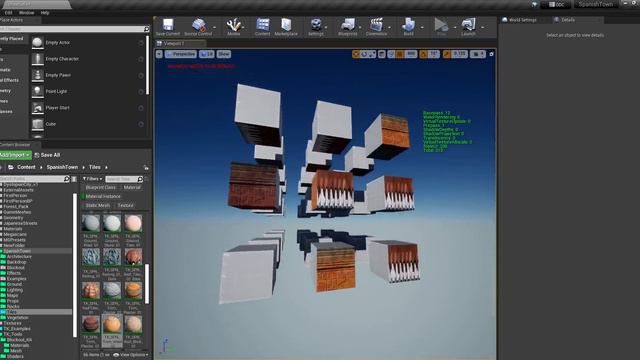
Task: Click the Empty Pawn icon
Action: (38, 75)
